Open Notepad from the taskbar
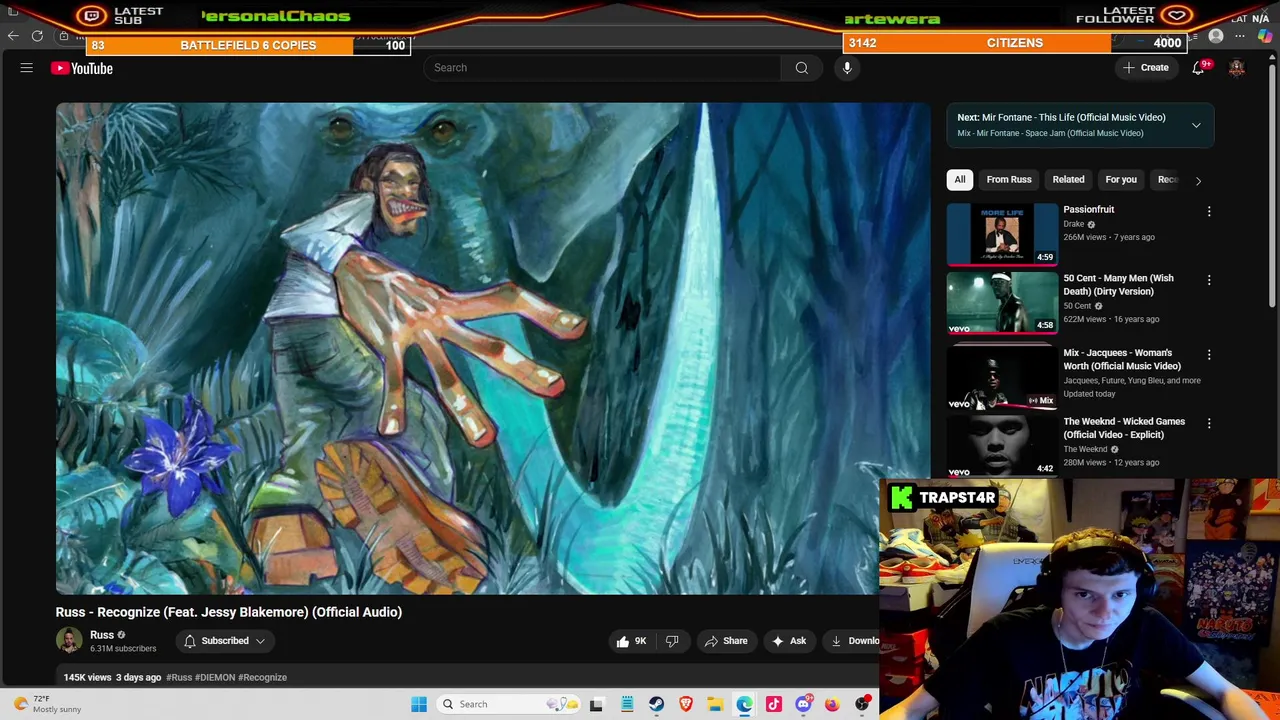The width and height of the screenshot is (1280, 720). 627,704
